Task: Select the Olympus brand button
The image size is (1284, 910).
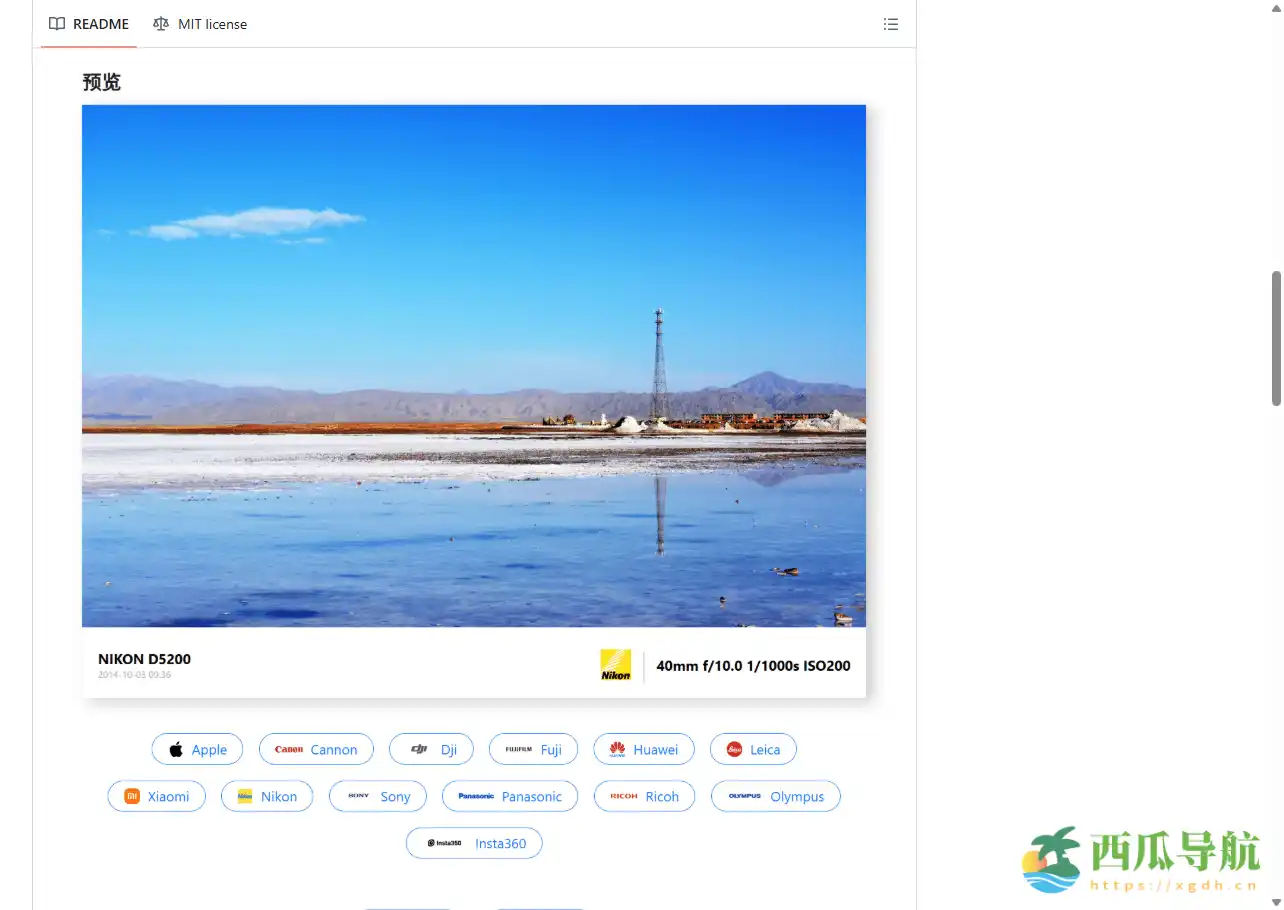Action: point(775,796)
